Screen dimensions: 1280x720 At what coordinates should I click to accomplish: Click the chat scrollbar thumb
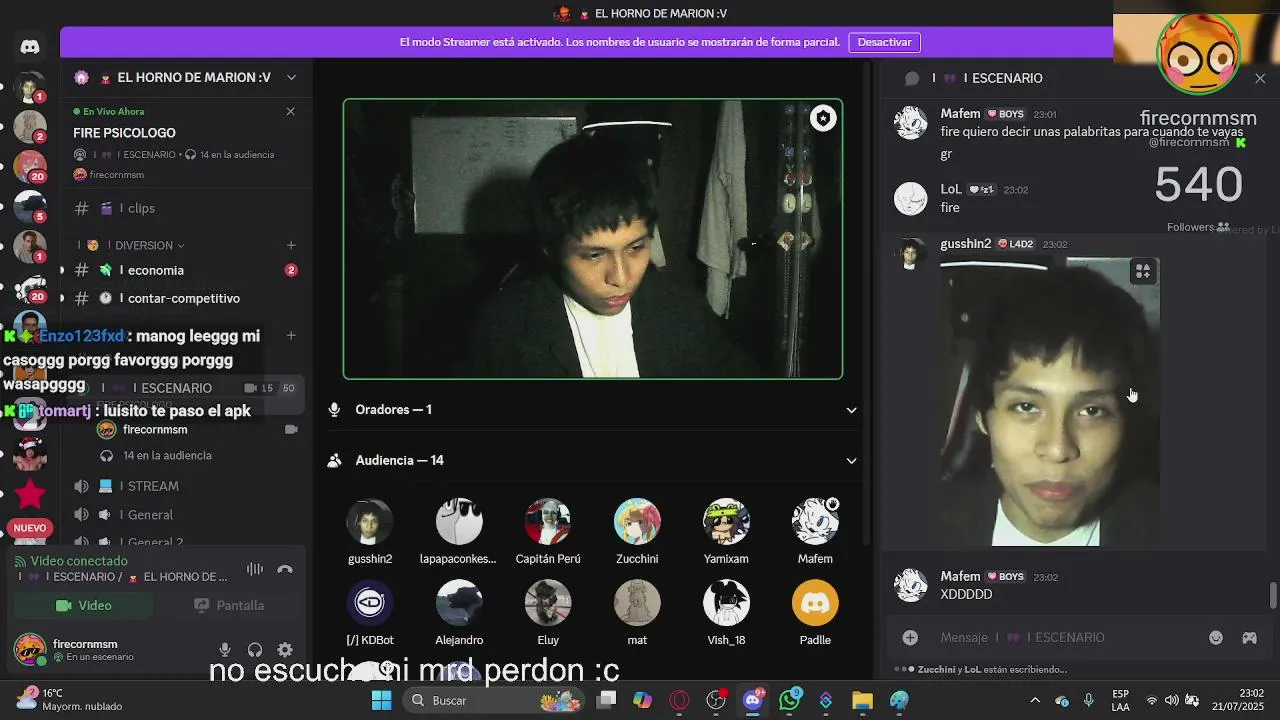(1273, 595)
